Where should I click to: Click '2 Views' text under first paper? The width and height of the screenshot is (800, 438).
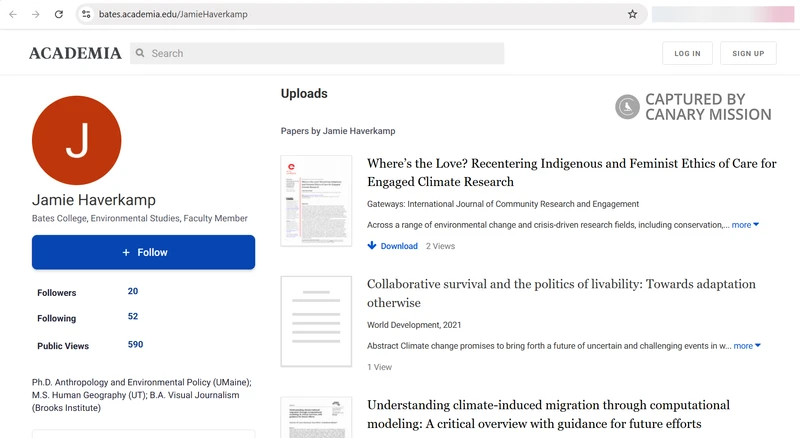pyautogui.click(x=440, y=246)
